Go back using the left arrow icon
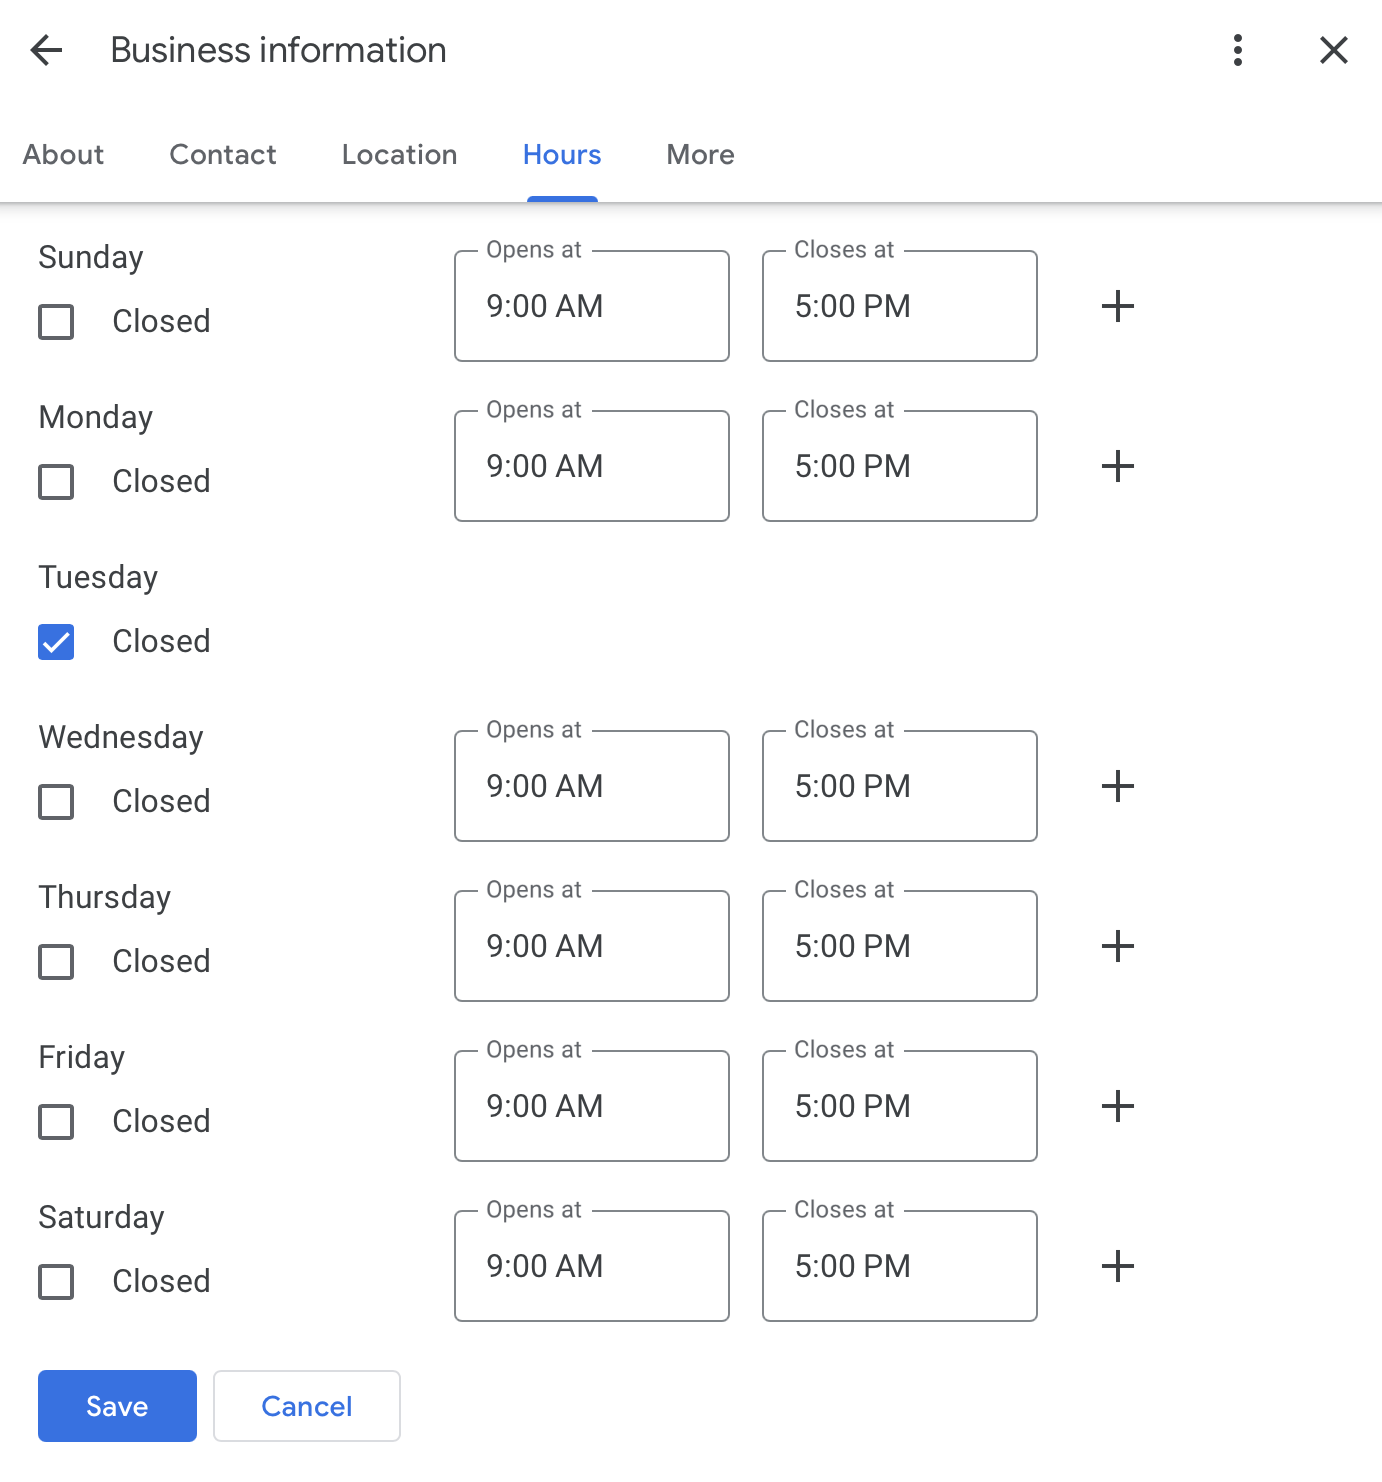Image resolution: width=1382 pixels, height=1482 pixels. (46, 50)
